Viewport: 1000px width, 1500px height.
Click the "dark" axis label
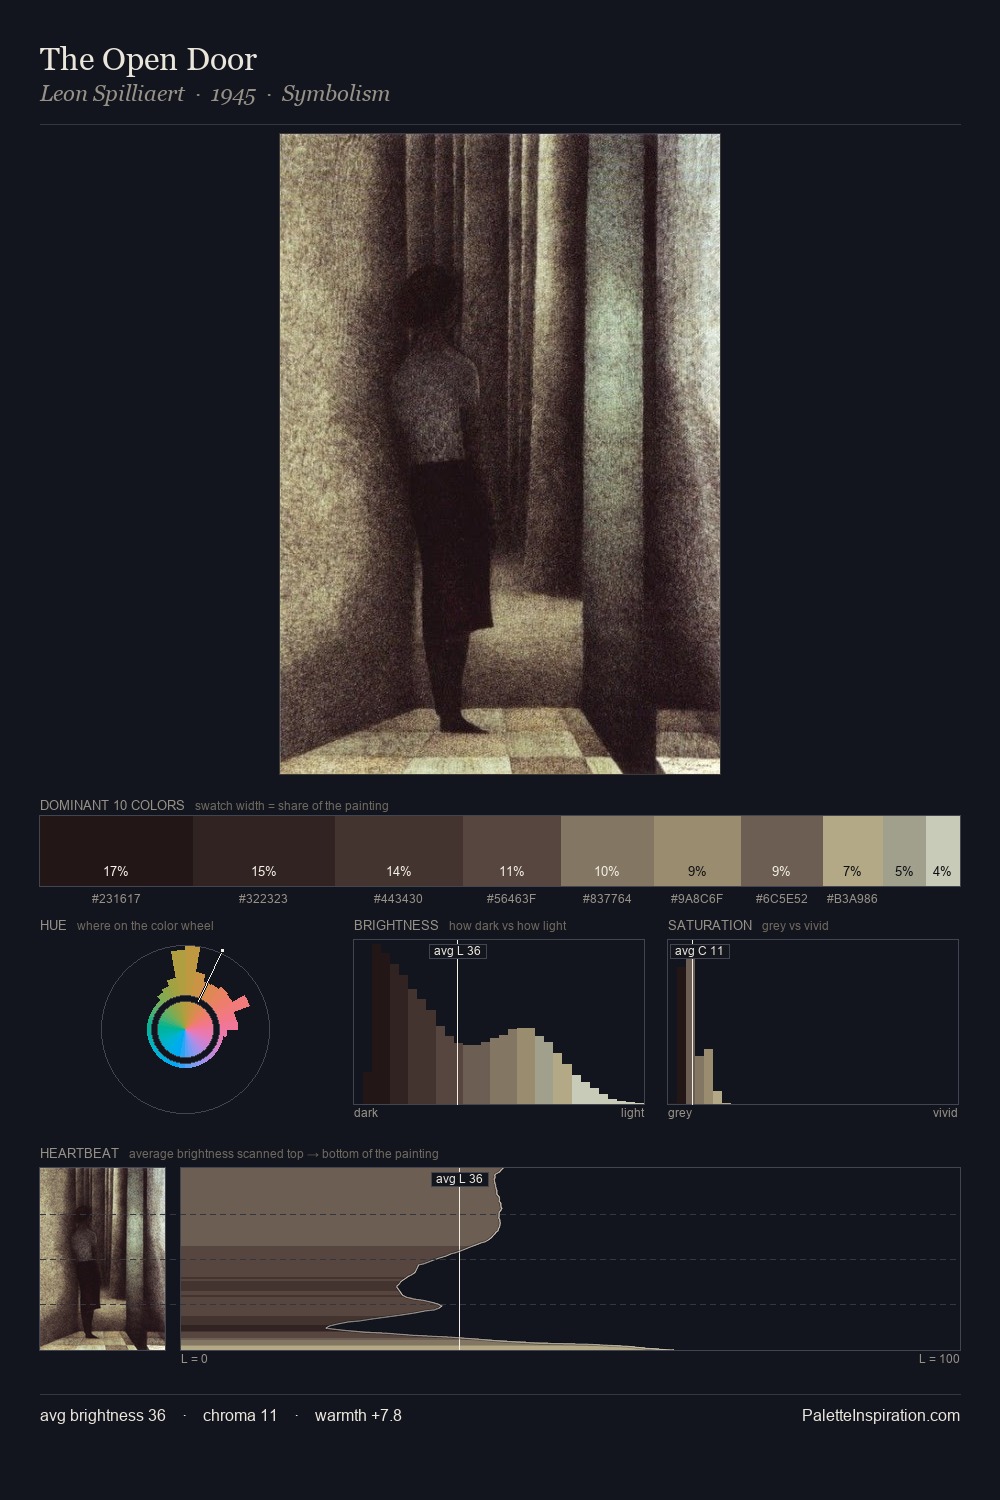pyautogui.click(x=366, y=1113)
